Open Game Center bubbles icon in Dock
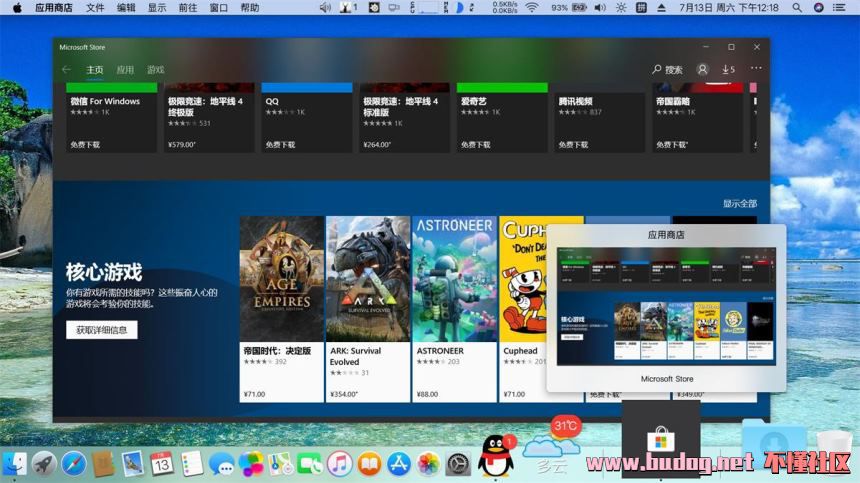This screenshot has height=483, width=860. tap(251, 464)
